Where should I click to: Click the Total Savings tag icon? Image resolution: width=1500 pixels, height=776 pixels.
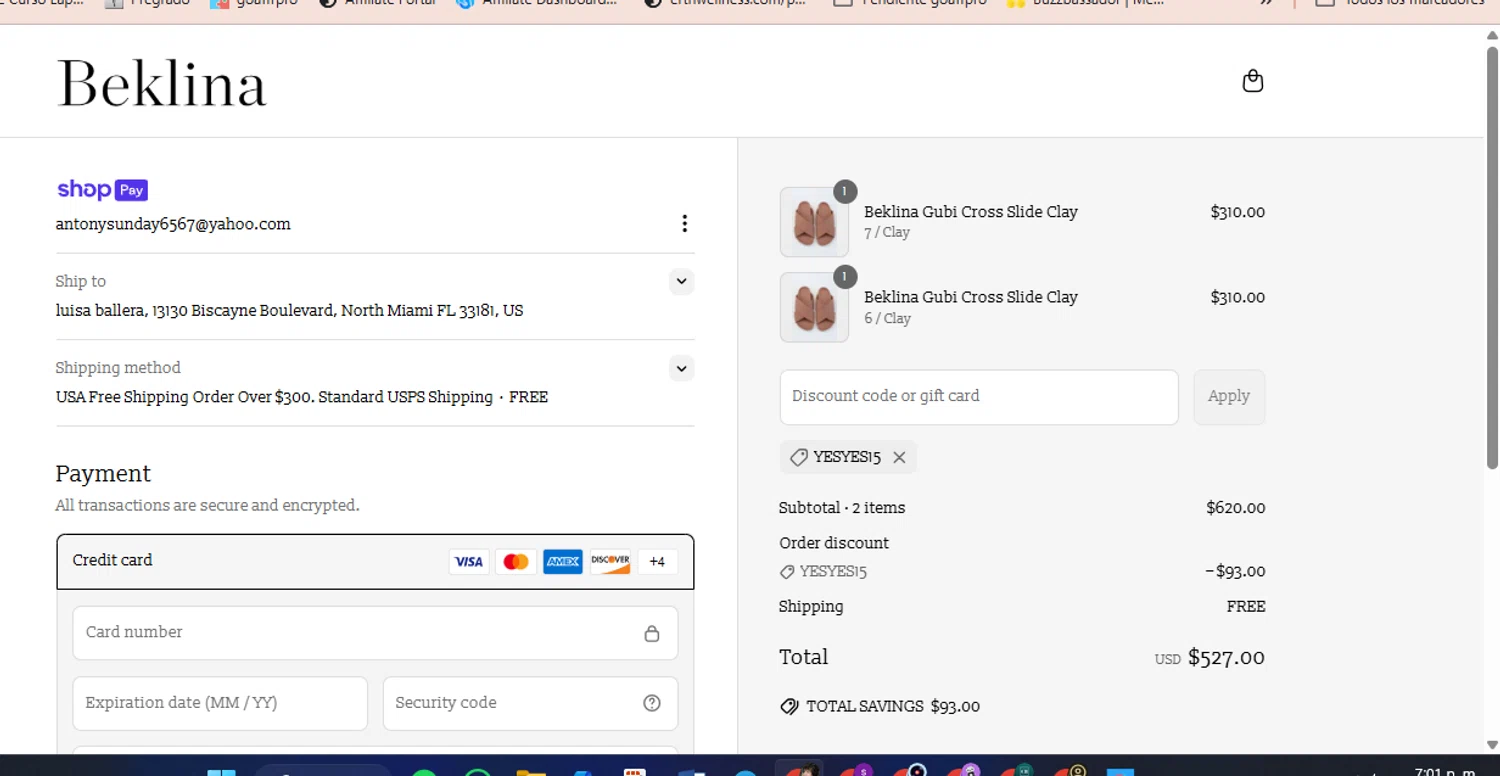(x=789, y=706)
